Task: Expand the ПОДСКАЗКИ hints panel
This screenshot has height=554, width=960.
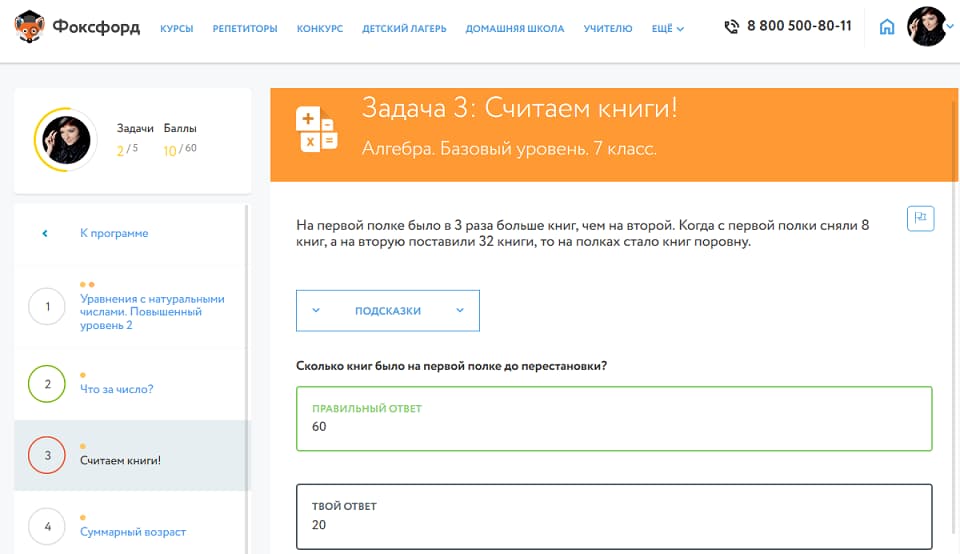Action: (x=388, y=310)
